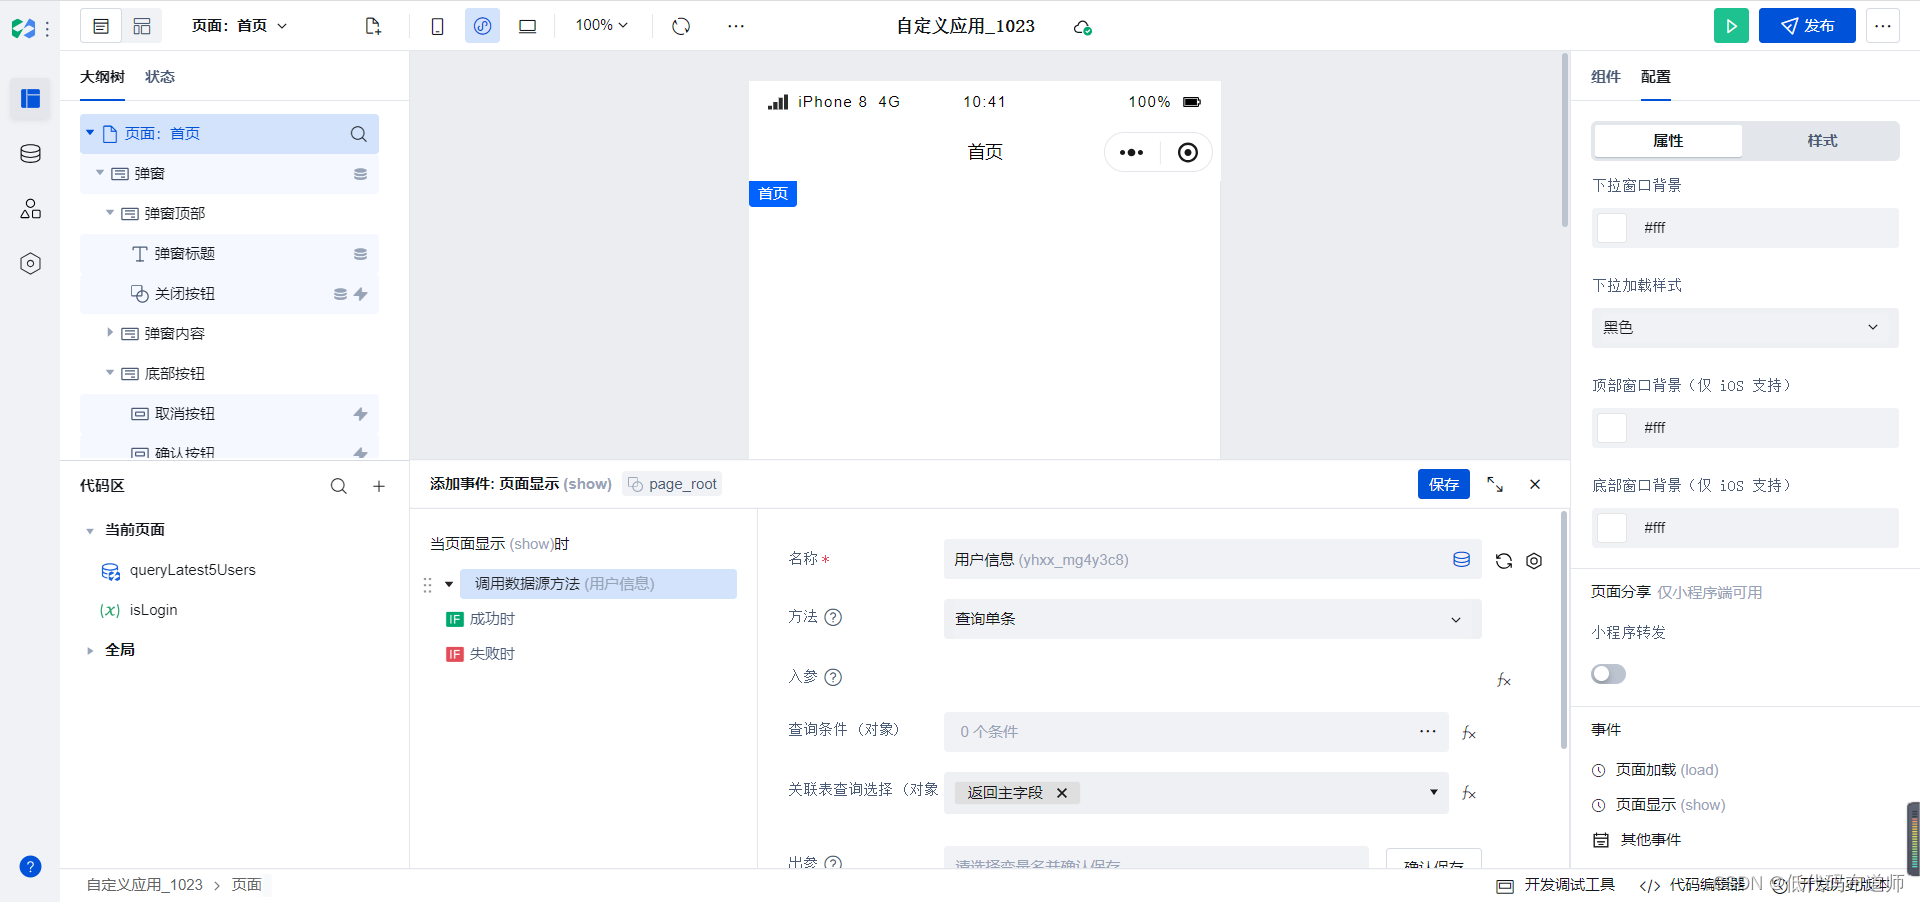Close the event editor panel
1920x902 pixels.
tap(1535, 484)
